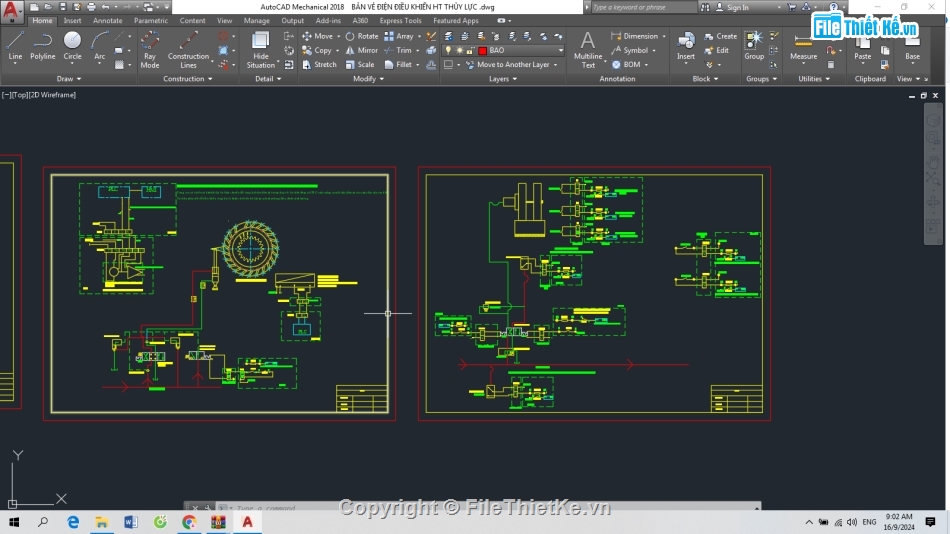Screen dimensions: 950x534
Task: Activate Ray Mode construction tool
Action: [150, 50]
